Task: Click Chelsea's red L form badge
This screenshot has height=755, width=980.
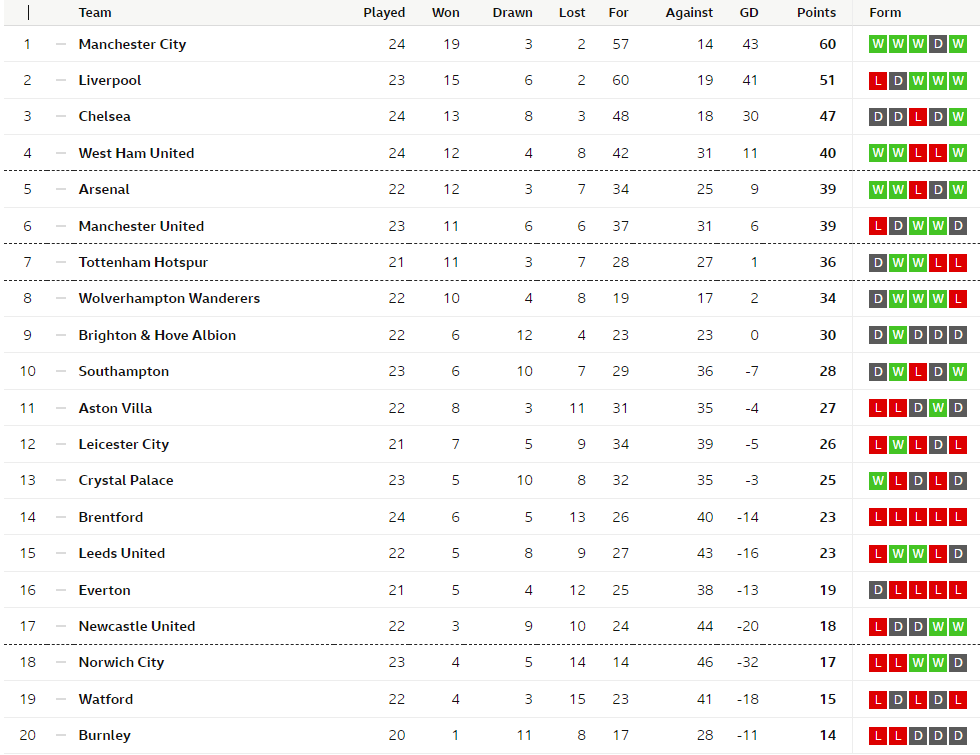Action: [918, 117]
